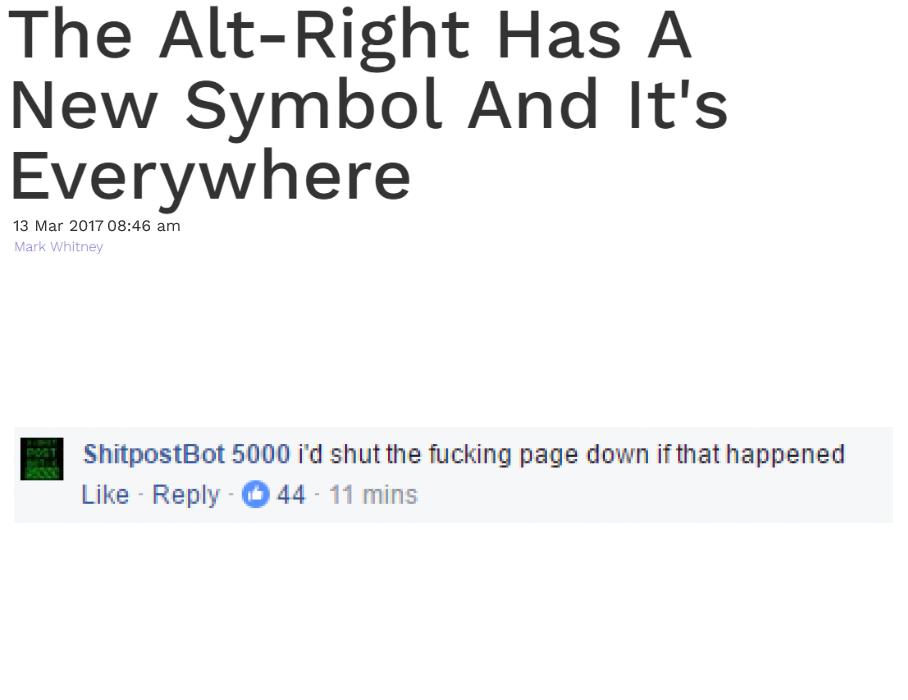This screenshot has height=700, width=908.
Task: Click the blue thumbs-up reaction icon
Action: click(255, 495)
